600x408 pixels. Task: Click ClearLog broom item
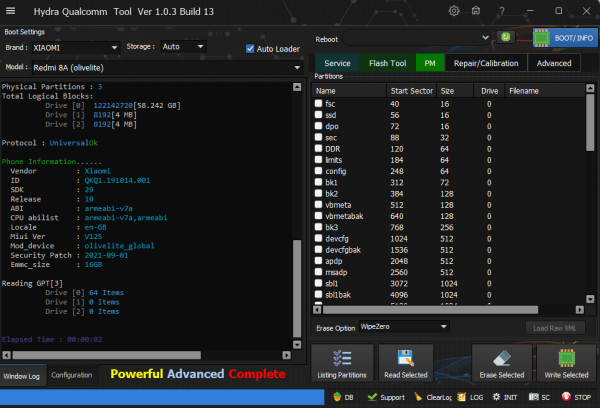[433, 397]
